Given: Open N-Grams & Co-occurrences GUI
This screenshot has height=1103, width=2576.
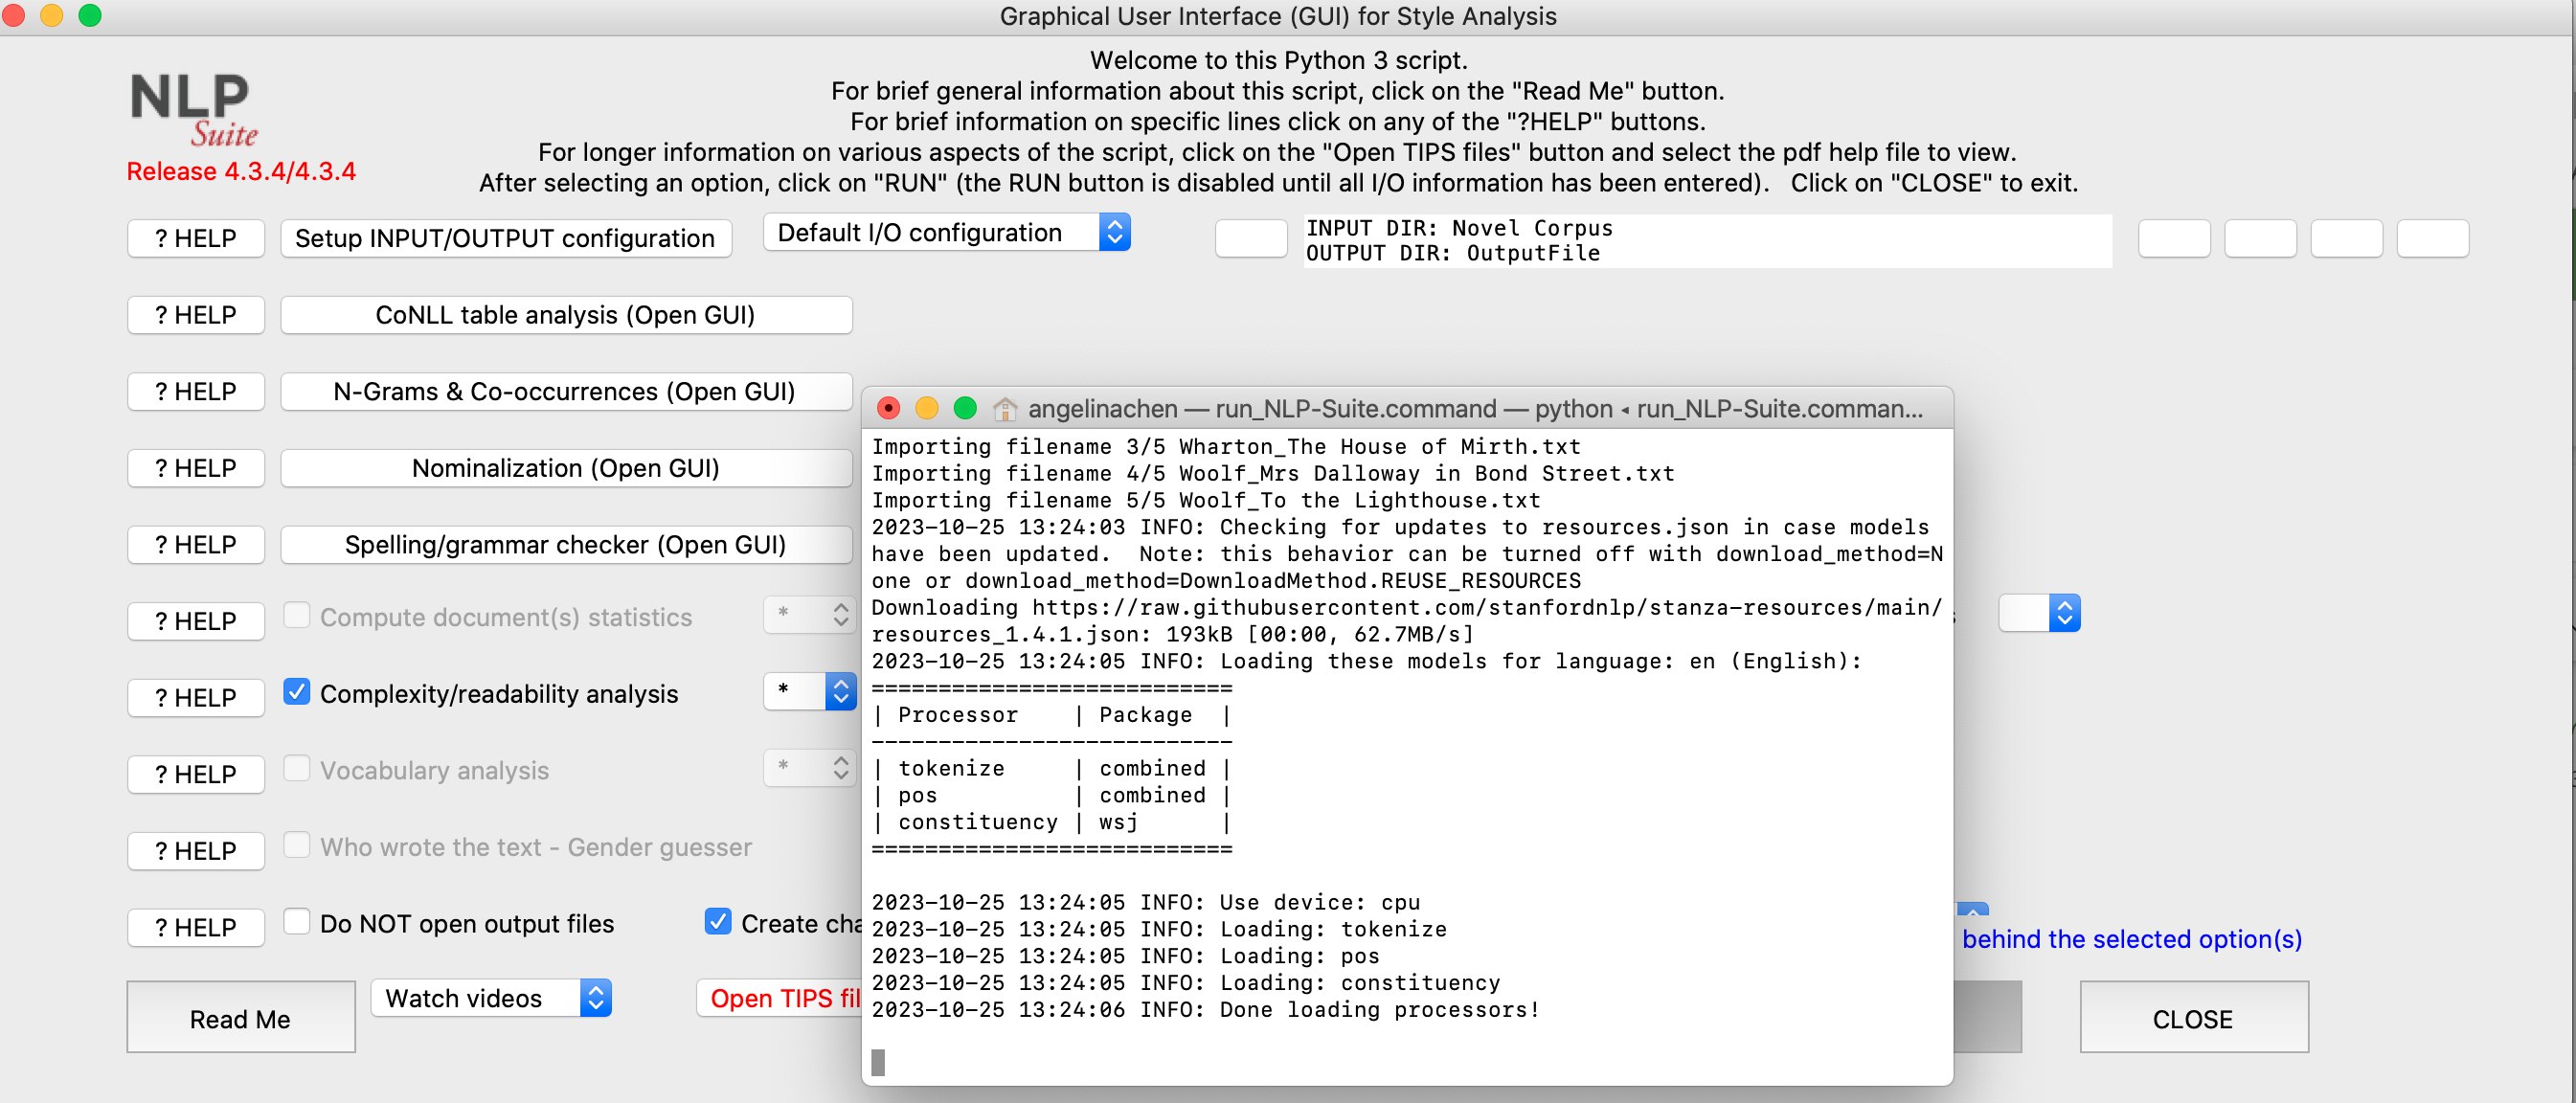Looking at the screenshot, I should coord(565,392).
